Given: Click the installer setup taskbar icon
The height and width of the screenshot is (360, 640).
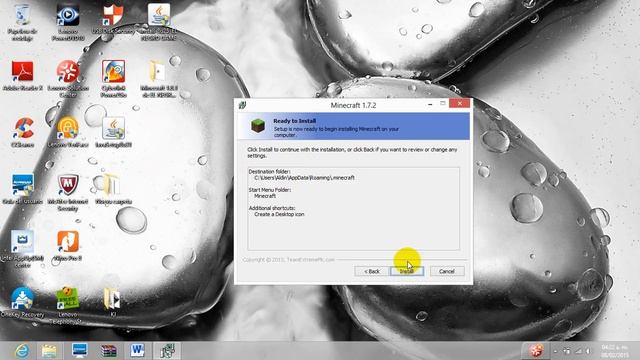Looking at the screenshot, I should (x=167, y=351).
